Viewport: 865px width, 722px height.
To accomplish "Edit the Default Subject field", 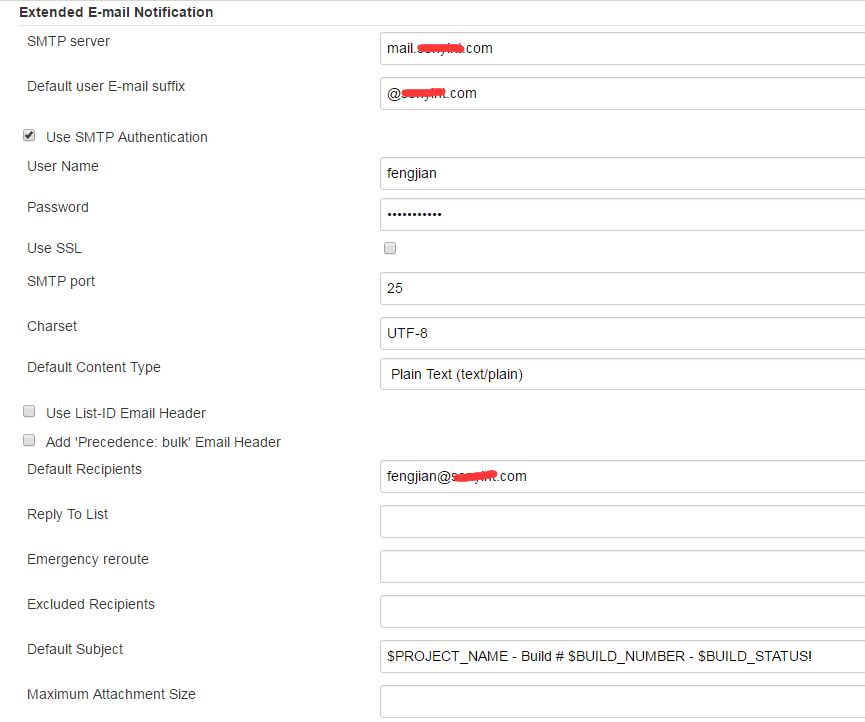I will tap(622, 656).
